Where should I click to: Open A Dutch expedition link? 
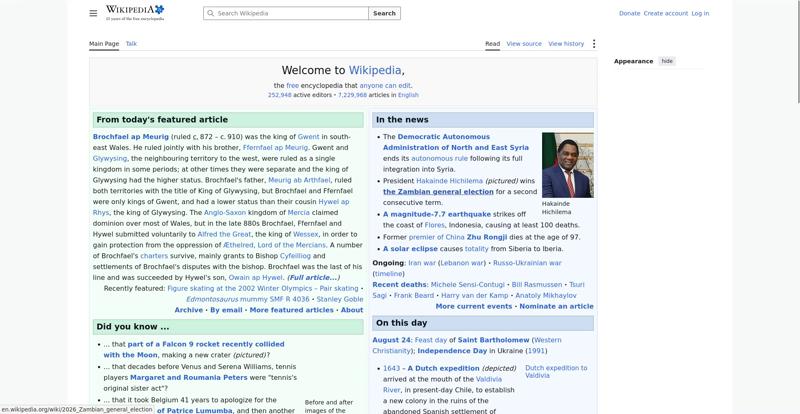pos(443,368)
